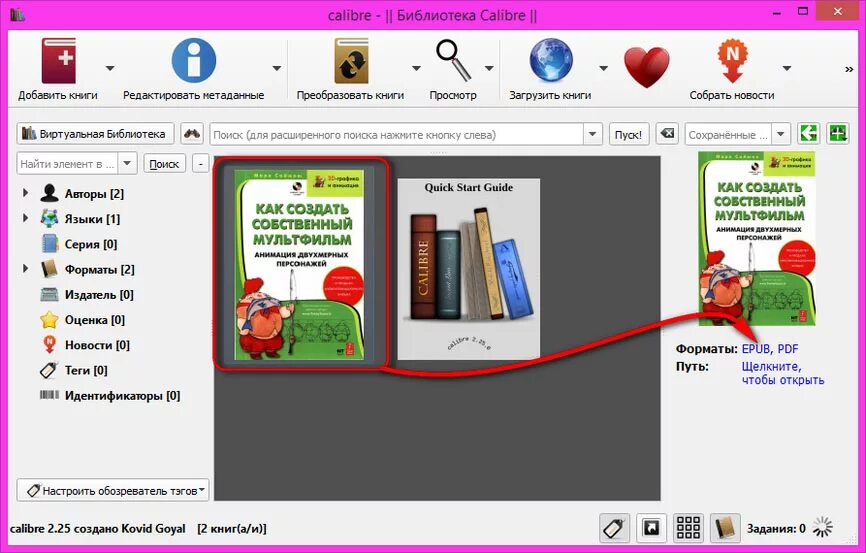The width and height of the screenshot is (866, 553).
Task: Click the Преобразовать книги convert icon
Action: (351, 61)
